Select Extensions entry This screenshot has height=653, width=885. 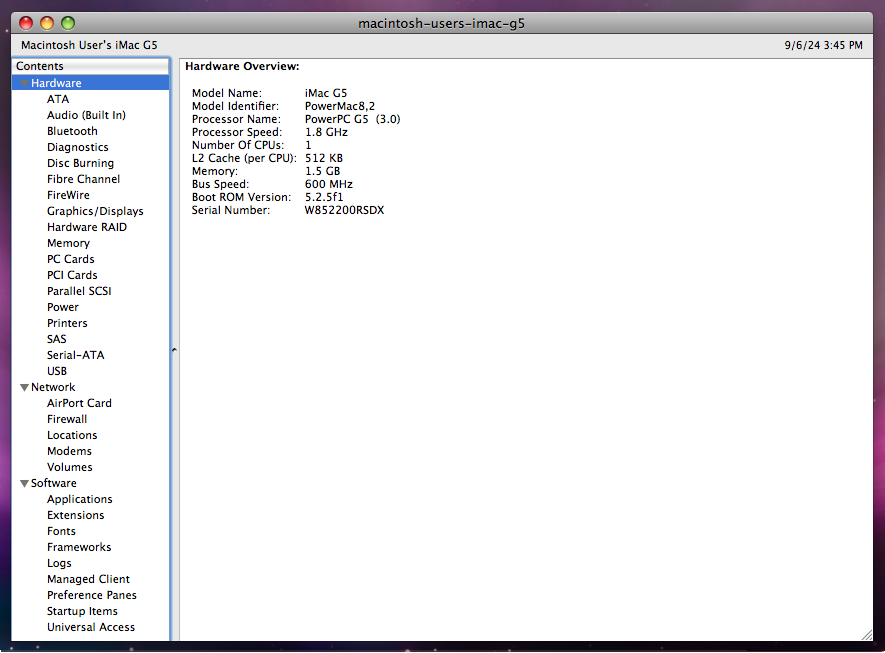tap(75, 515)
